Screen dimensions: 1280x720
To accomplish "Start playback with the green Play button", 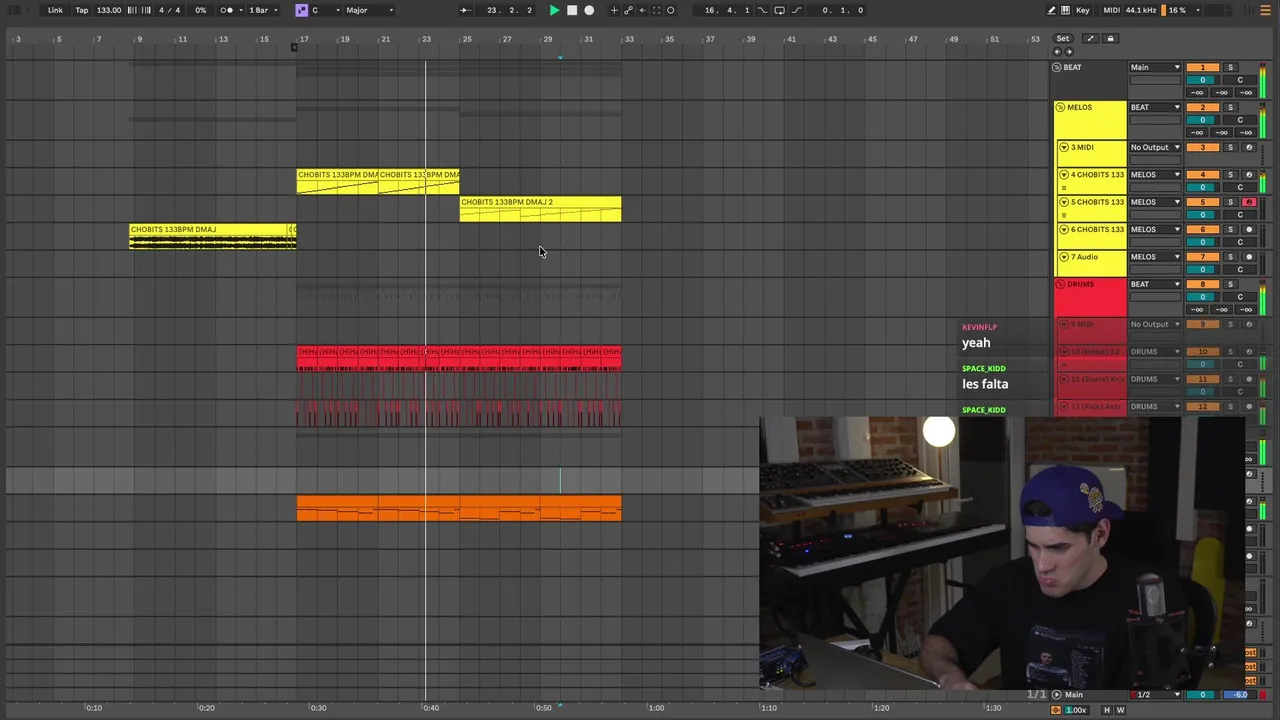I will click(x=554, y=10).
